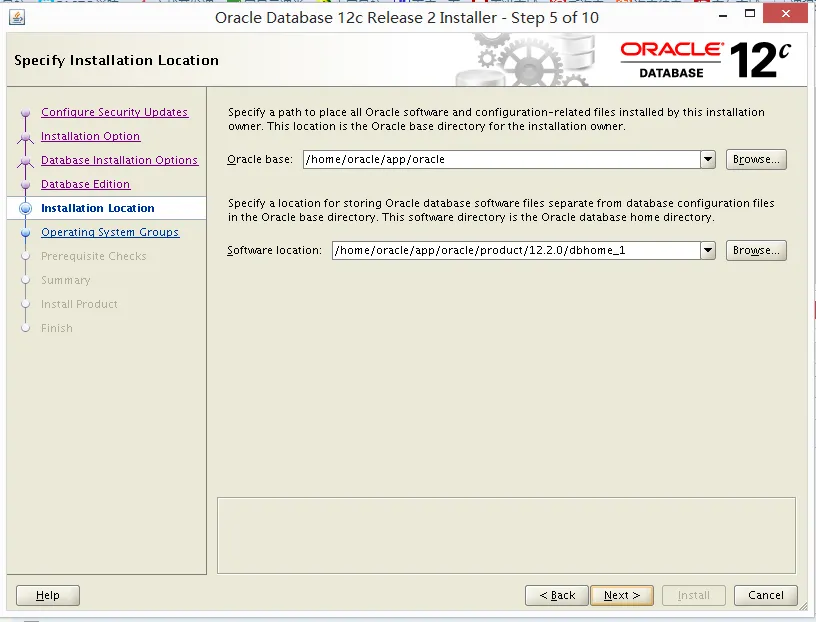This screenshot has width=816, height=622.
Task: Click the message area at the bottom
Action: pyautogui.click(x=506, y=535)
